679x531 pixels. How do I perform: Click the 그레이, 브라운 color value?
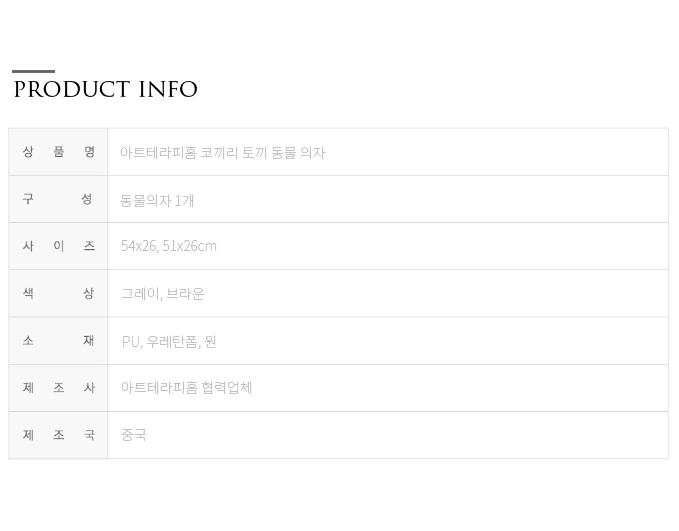pos(163,294)
